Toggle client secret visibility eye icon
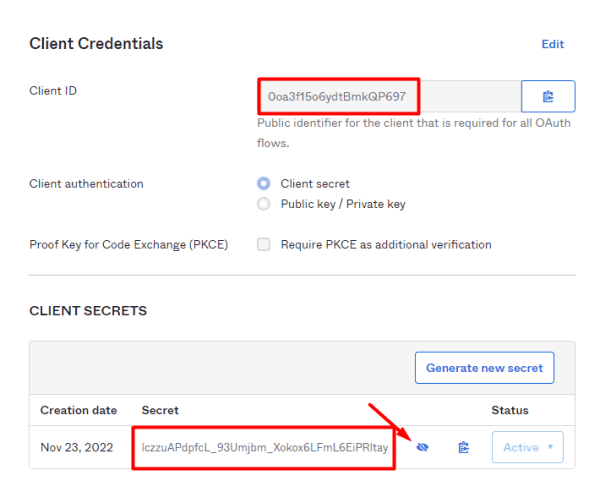 pos(422,447)
